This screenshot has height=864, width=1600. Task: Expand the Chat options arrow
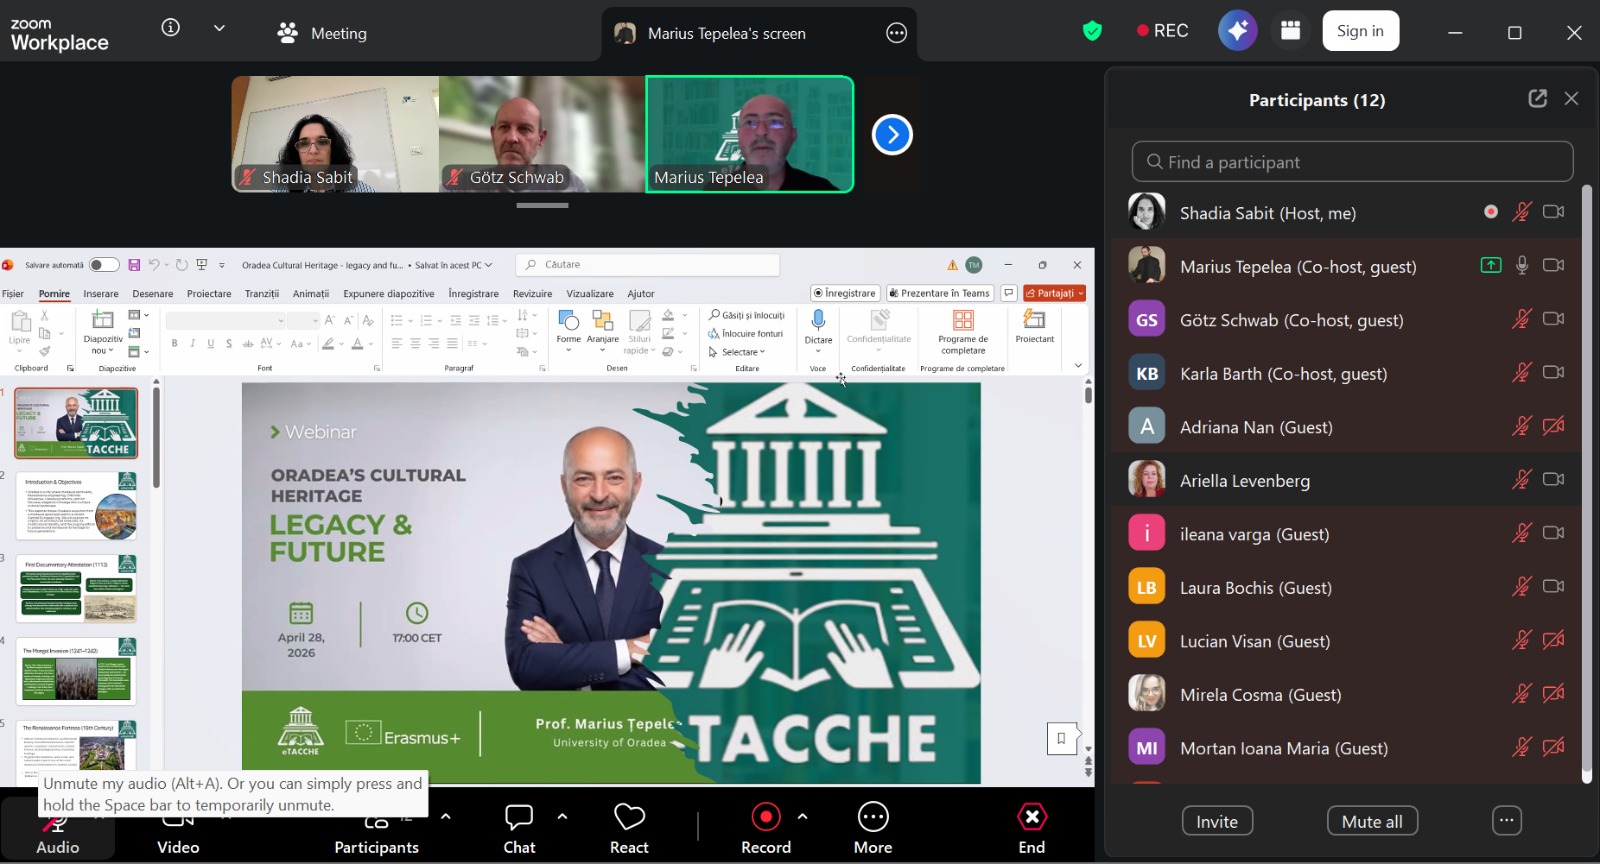[x=562, y=816]
